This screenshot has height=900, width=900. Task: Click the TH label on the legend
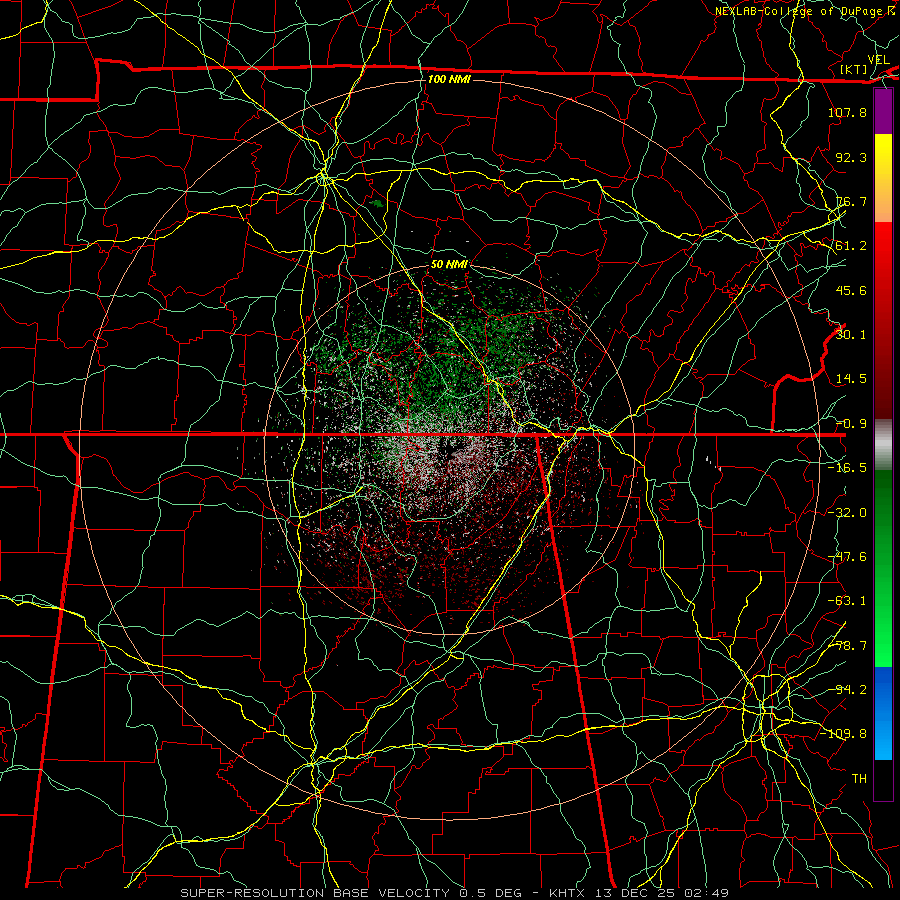859,779
